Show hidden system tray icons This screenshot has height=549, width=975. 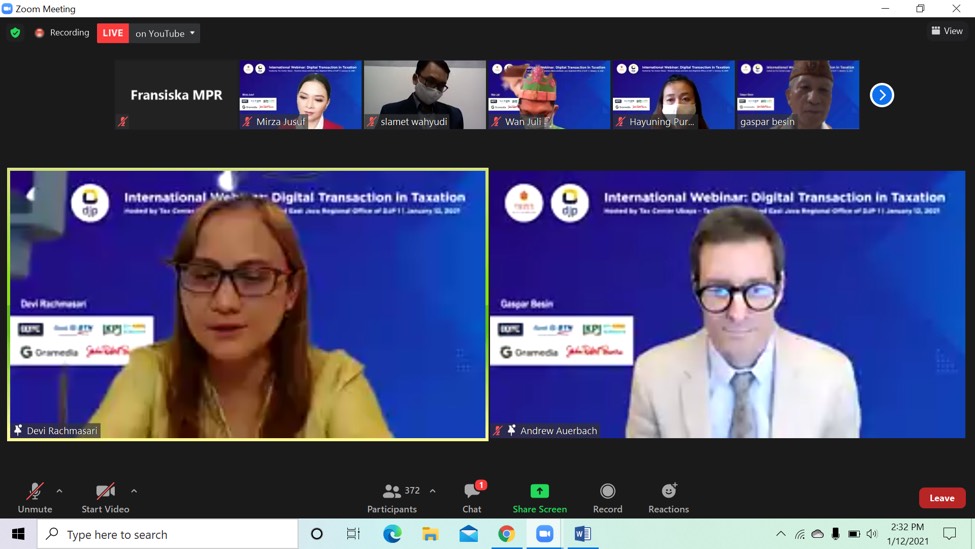point(781,534)
